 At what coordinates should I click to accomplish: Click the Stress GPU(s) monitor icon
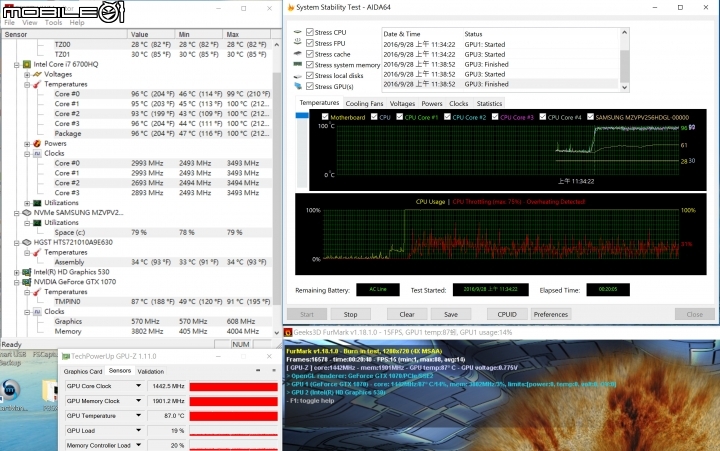[298, 86]
